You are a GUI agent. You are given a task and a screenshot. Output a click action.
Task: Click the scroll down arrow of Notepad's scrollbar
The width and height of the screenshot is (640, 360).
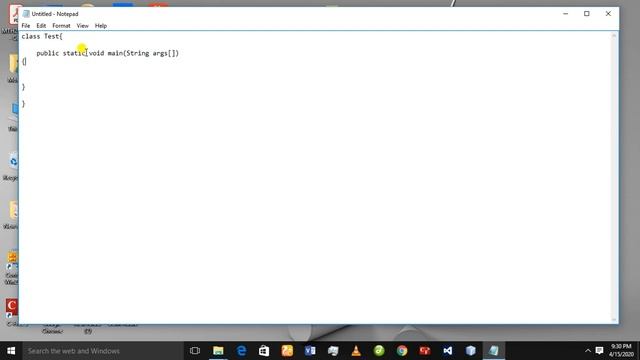pyautogui.click(x=614, y=320)
